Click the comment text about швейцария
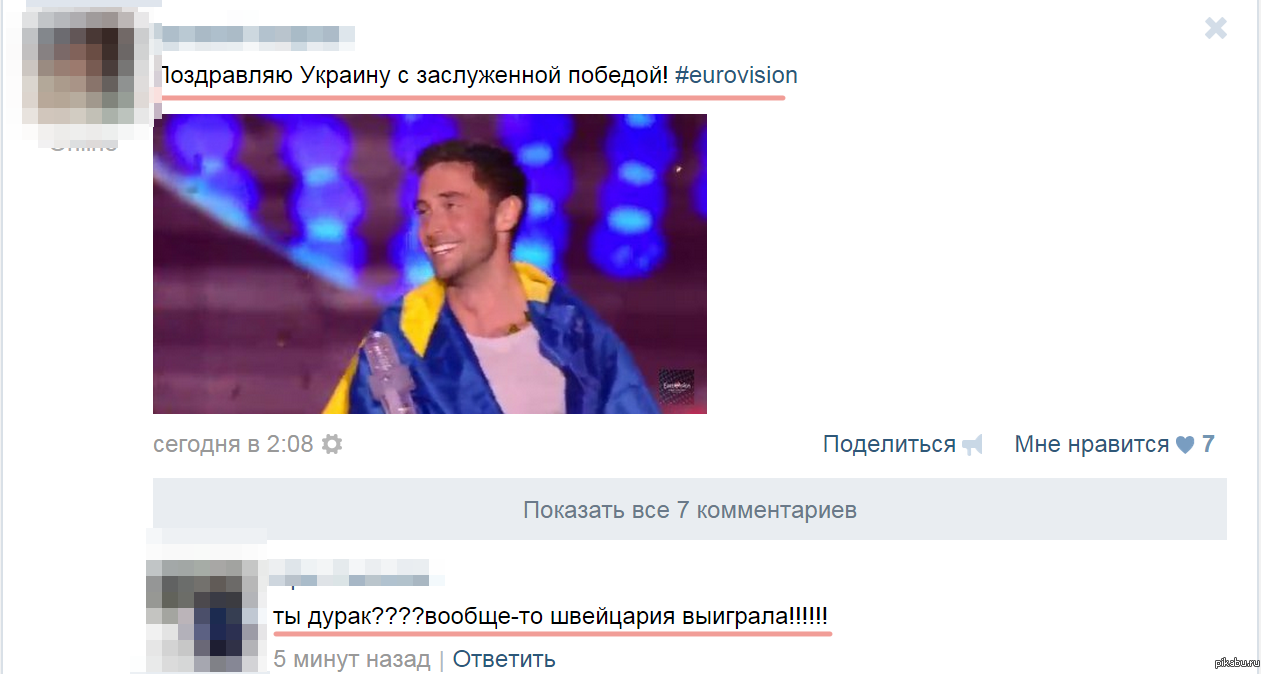This screenshot has width=1265, height=674. click(x=551, y=617)
